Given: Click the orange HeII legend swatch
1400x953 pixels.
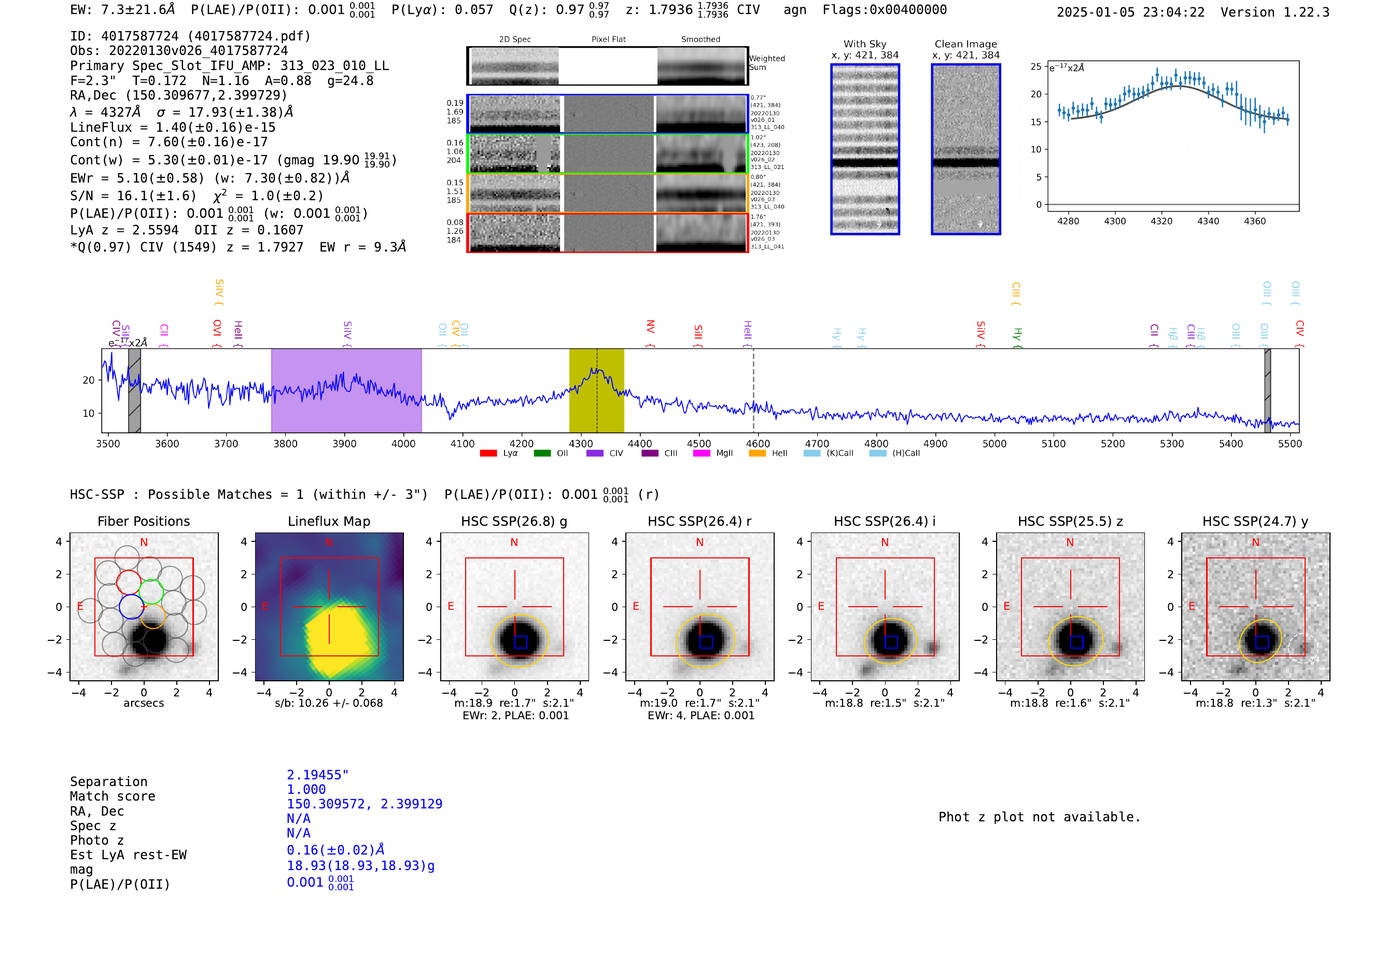Looking at the screenshot, I should click(x=757, y=453).
